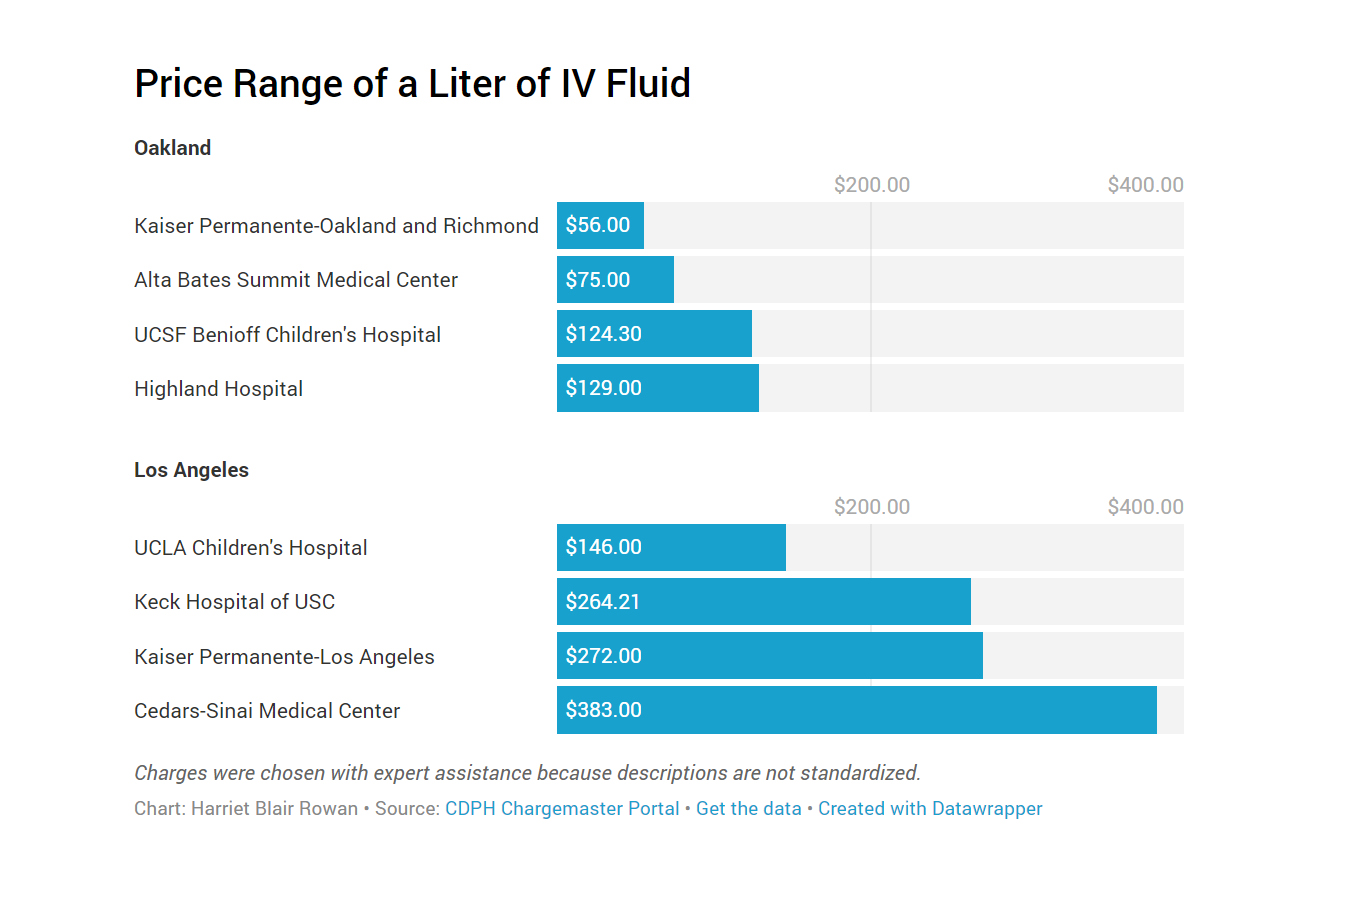Click the Get the data link
The image size is (1350, 900).
[x=748, y=809]
